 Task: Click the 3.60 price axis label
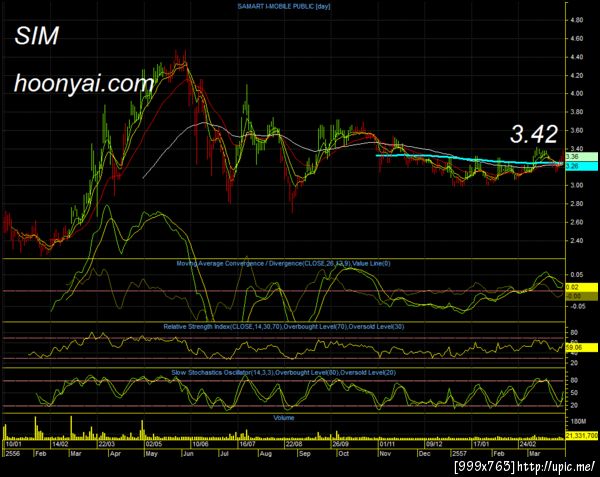coord(576,130)
